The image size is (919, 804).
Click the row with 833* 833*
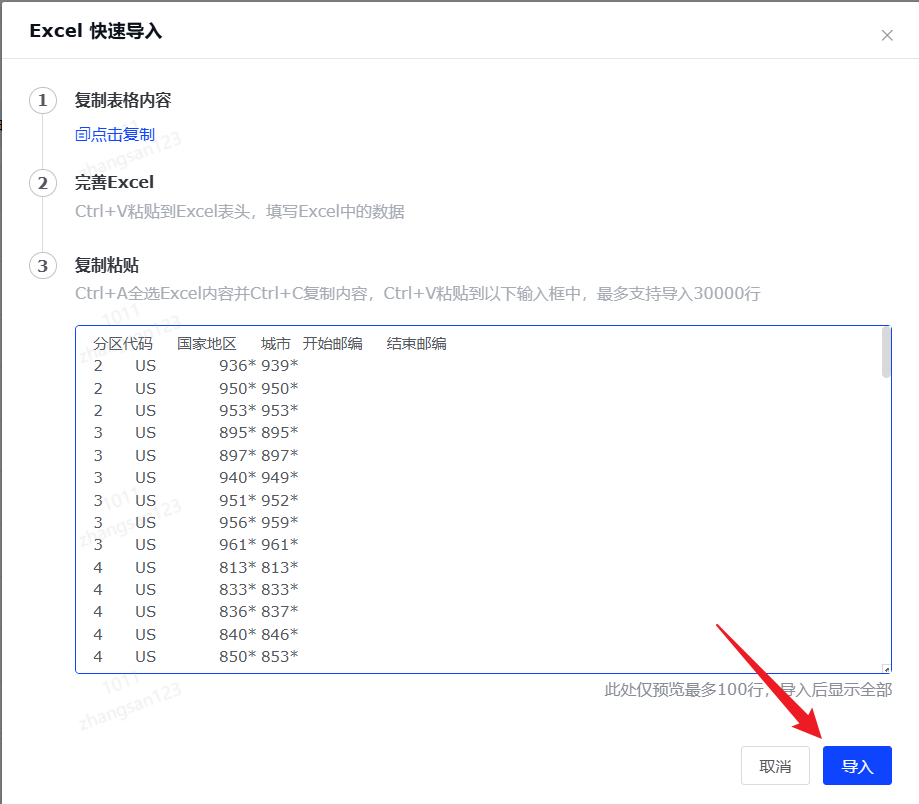(196, 590)
